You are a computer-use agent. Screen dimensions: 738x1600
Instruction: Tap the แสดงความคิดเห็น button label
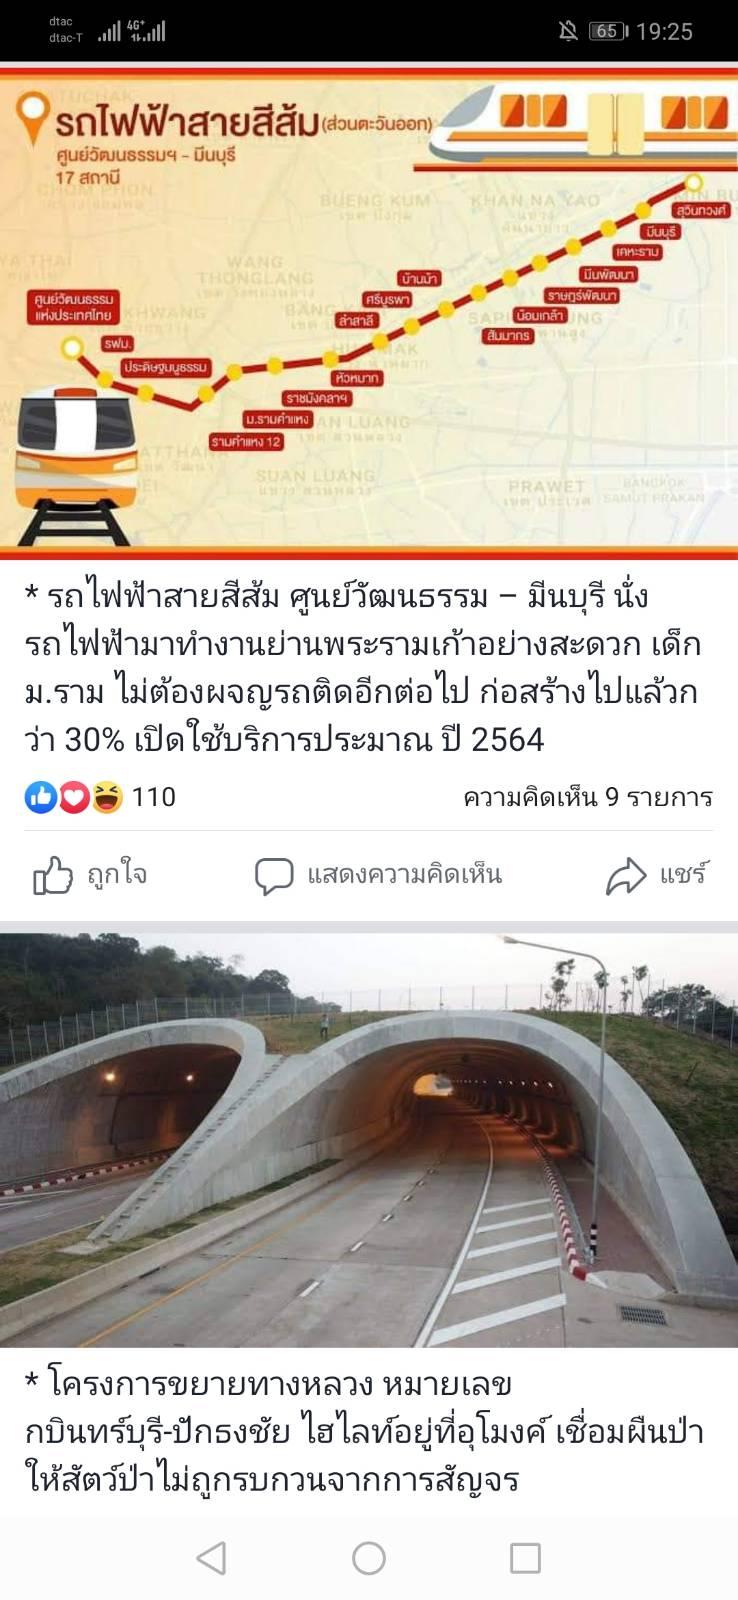[x=405, y=875]
